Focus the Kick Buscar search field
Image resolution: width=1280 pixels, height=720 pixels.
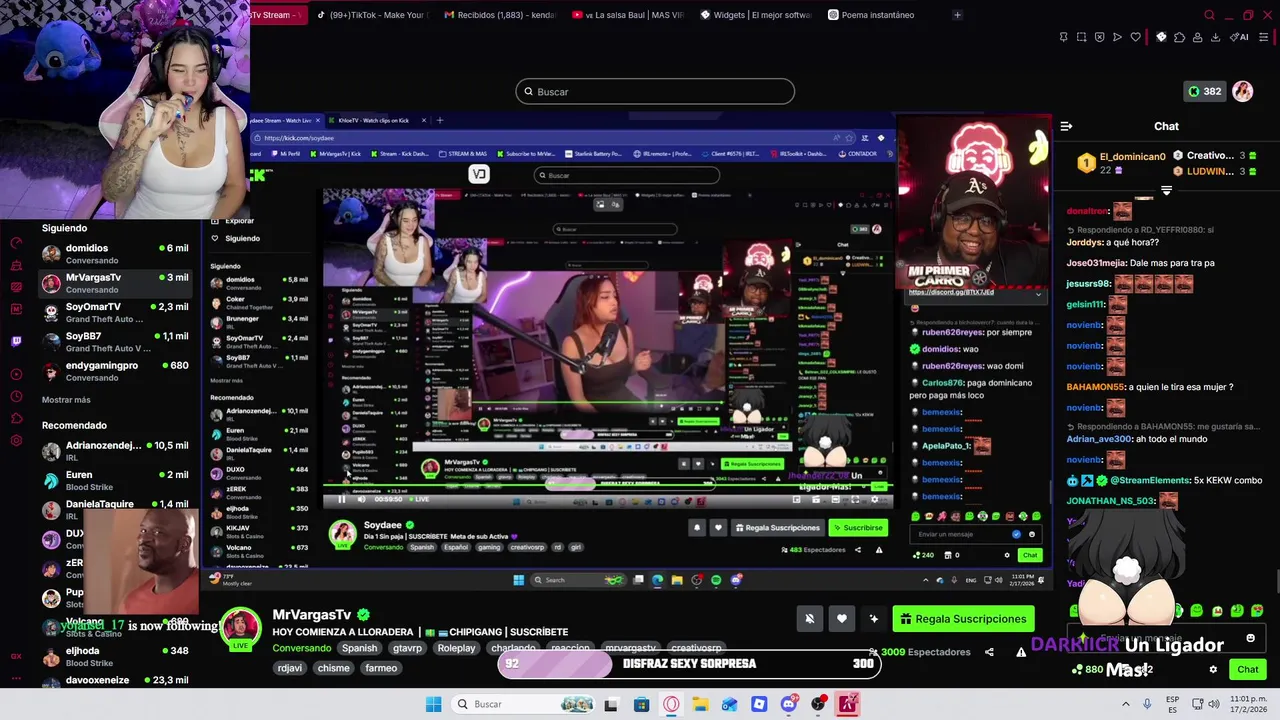click(655, 92)
